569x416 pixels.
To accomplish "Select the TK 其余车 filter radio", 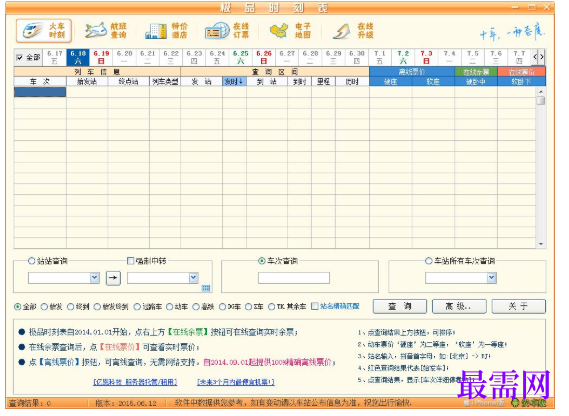I will (x=271, y=307).
